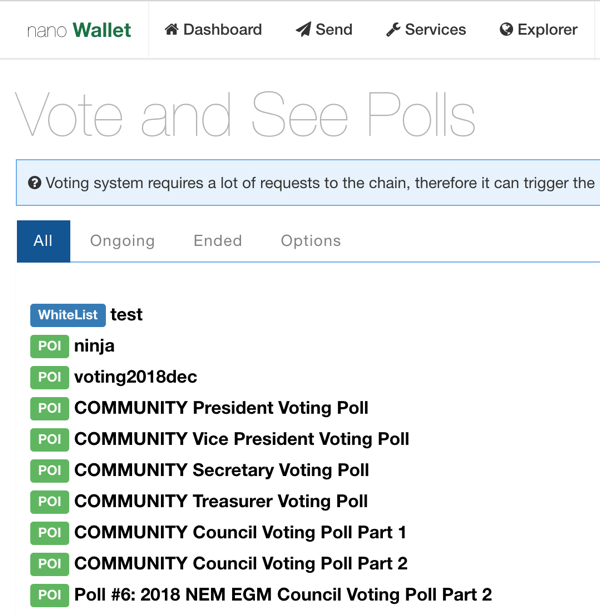Click the Services wrench icon

(x=393, y=30)
